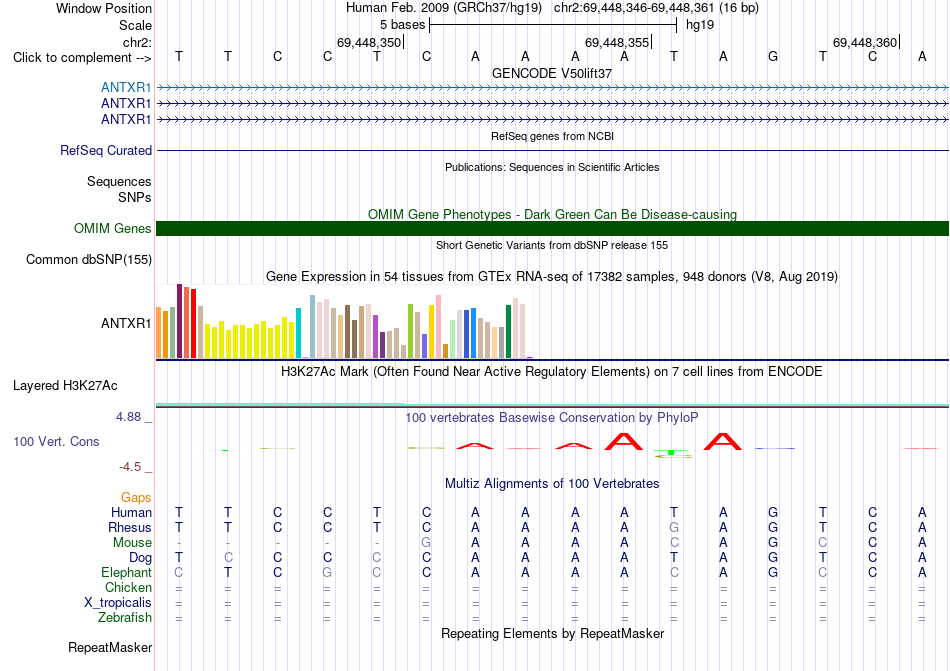Click the 'RefSeq genes from NCBI' title
The height and width of the screenshot is (671, 950).
pyautogui.click(x=553, y=136)
